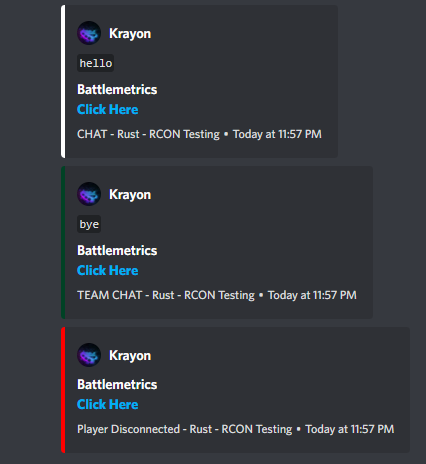Open Click Here link in CHAT embed

tap(107, 109)
